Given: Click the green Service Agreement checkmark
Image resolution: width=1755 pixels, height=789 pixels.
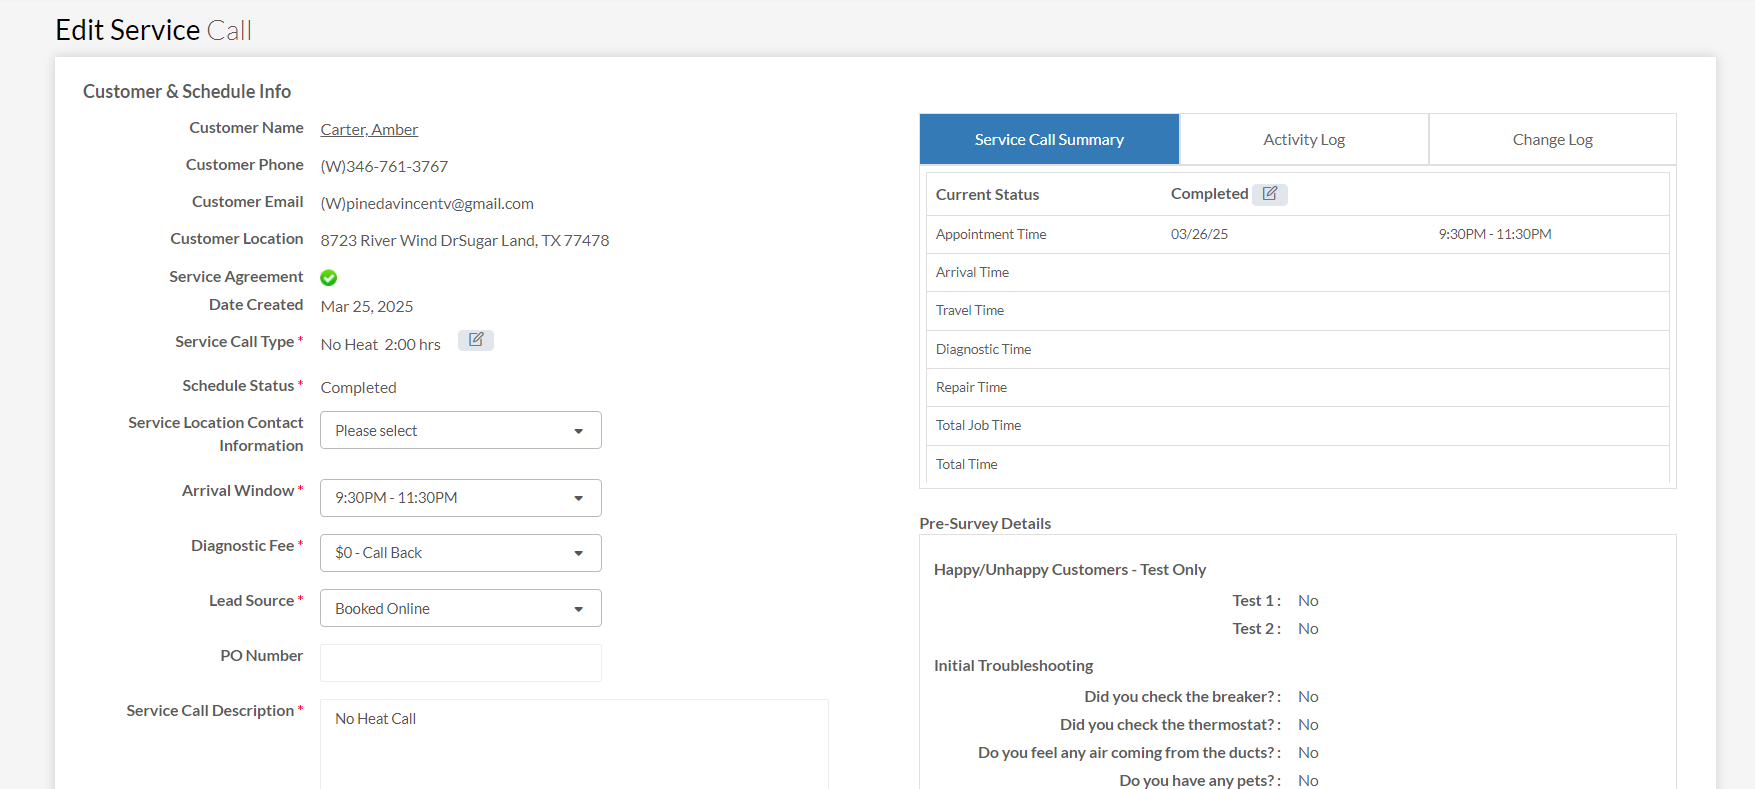Looking at the screenshot, I should pos(328,278).
